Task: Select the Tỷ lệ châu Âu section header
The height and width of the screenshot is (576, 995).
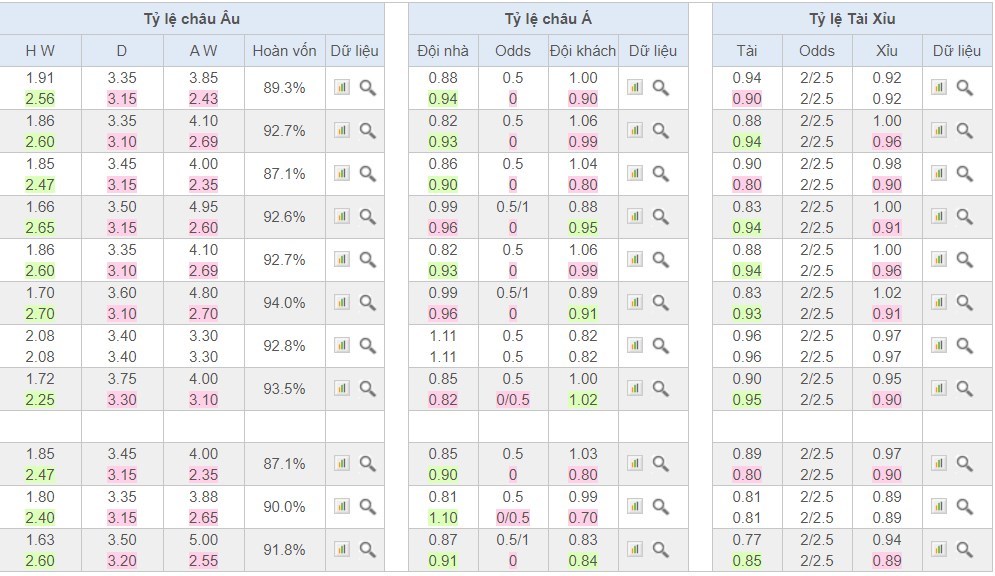Action: coord(192,19)
